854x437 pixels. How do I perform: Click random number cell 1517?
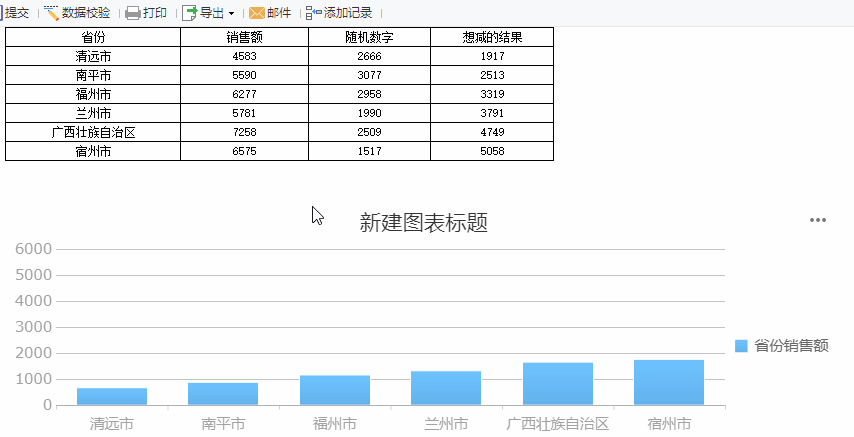click(x=369, y=151)
